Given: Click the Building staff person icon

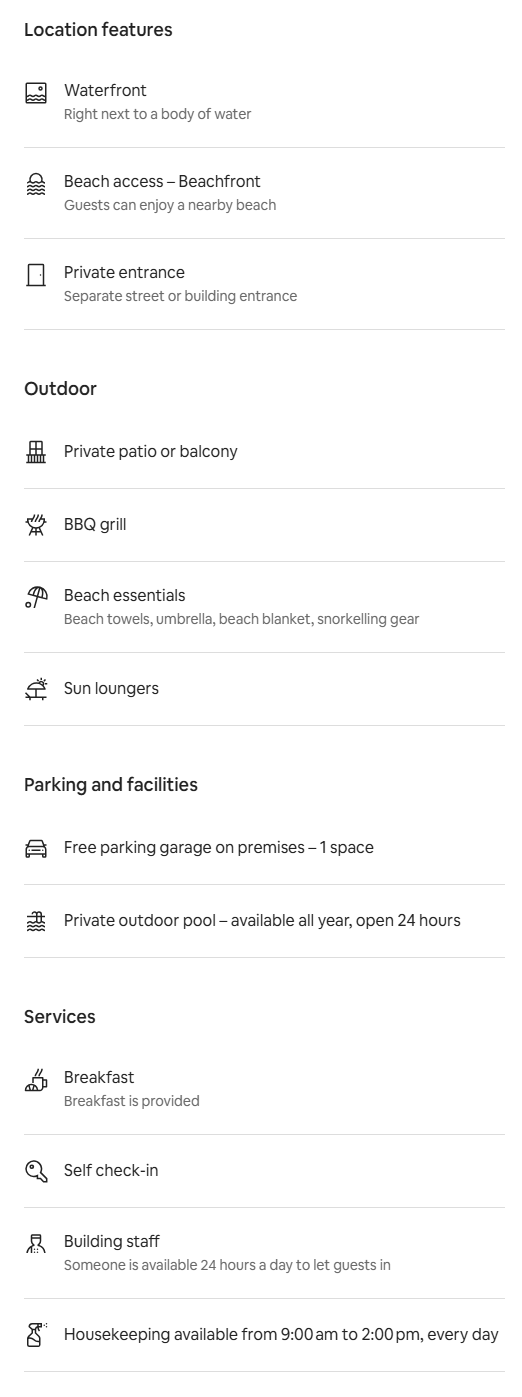Looking at the screenshot, I should tap(36, 1244).
